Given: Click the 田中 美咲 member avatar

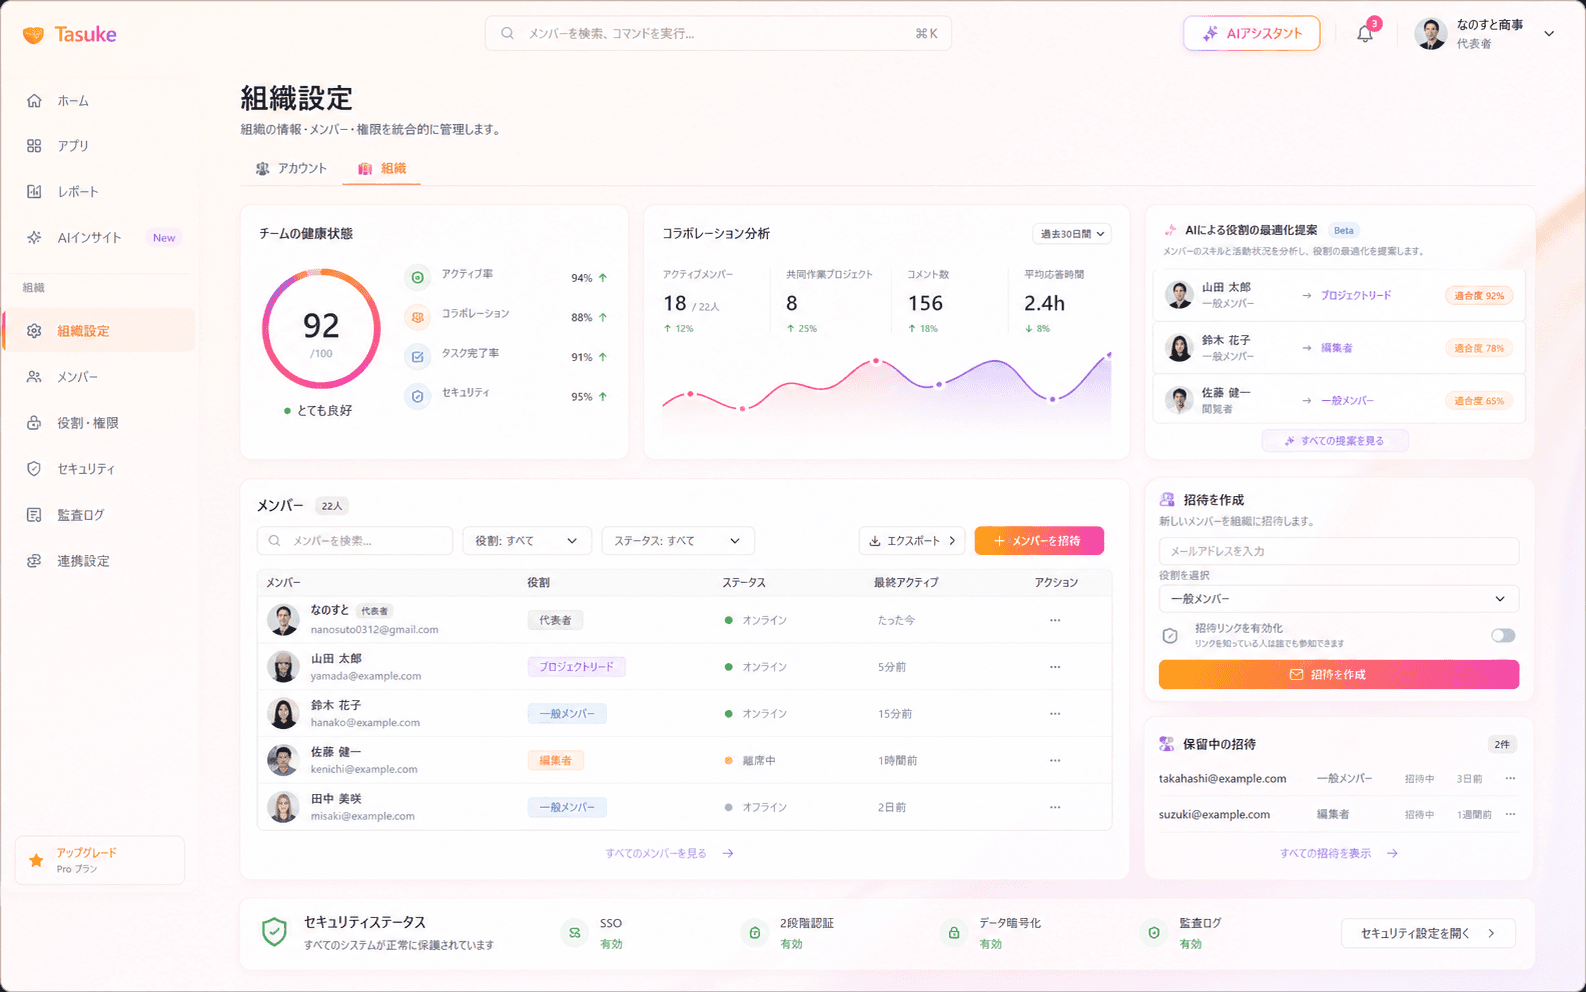Looking at the screenshot, I should [x=283, y=807].
